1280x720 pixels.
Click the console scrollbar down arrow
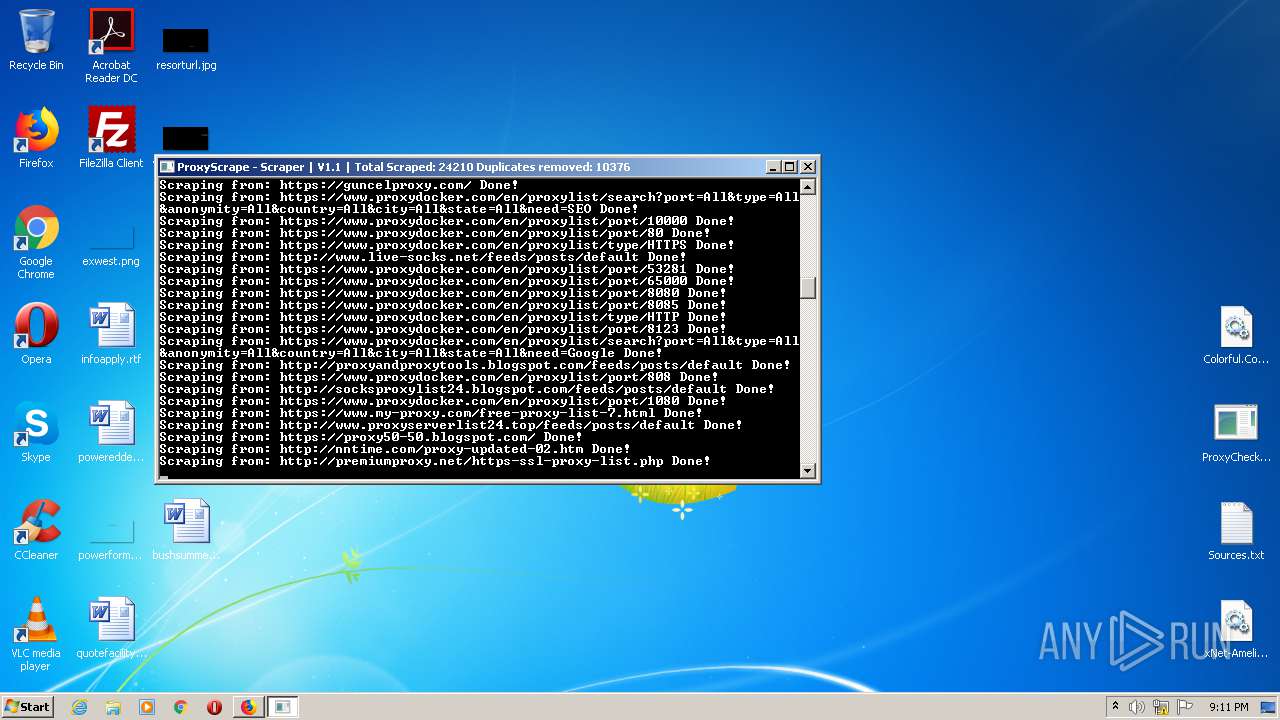pyautogui.click(x=808, y=469)
